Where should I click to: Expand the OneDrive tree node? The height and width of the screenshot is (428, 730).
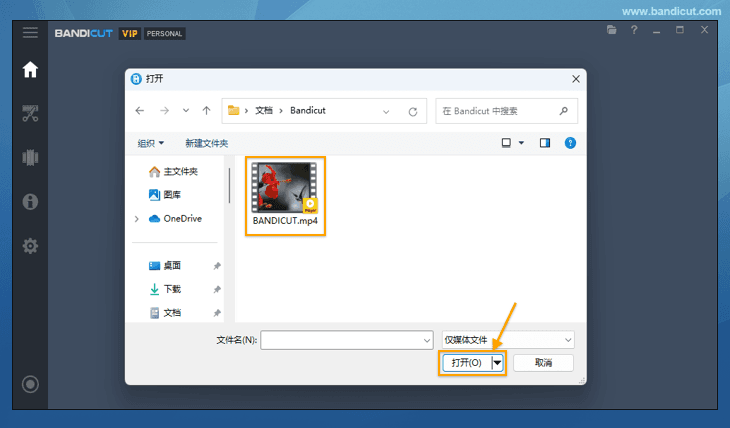[x=137, y=219]
